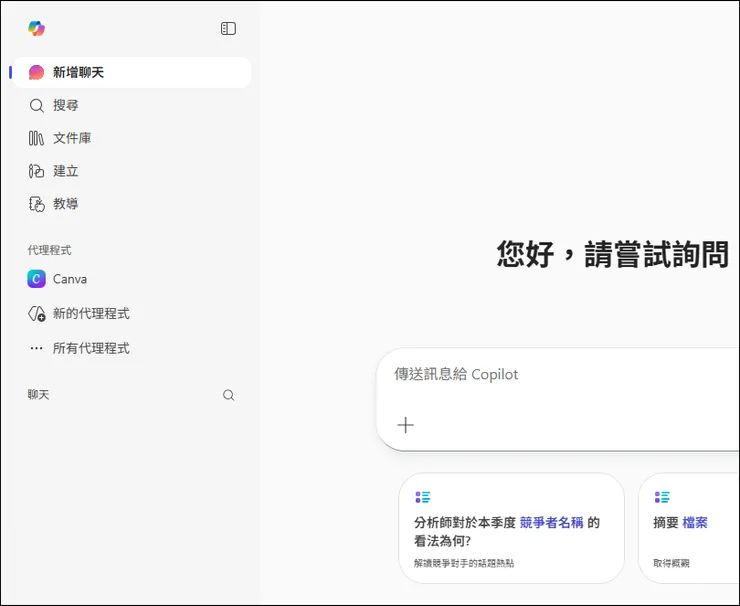Click the Copilot logo icon
This screenshot has width=740, height=606.
[36, 28]
